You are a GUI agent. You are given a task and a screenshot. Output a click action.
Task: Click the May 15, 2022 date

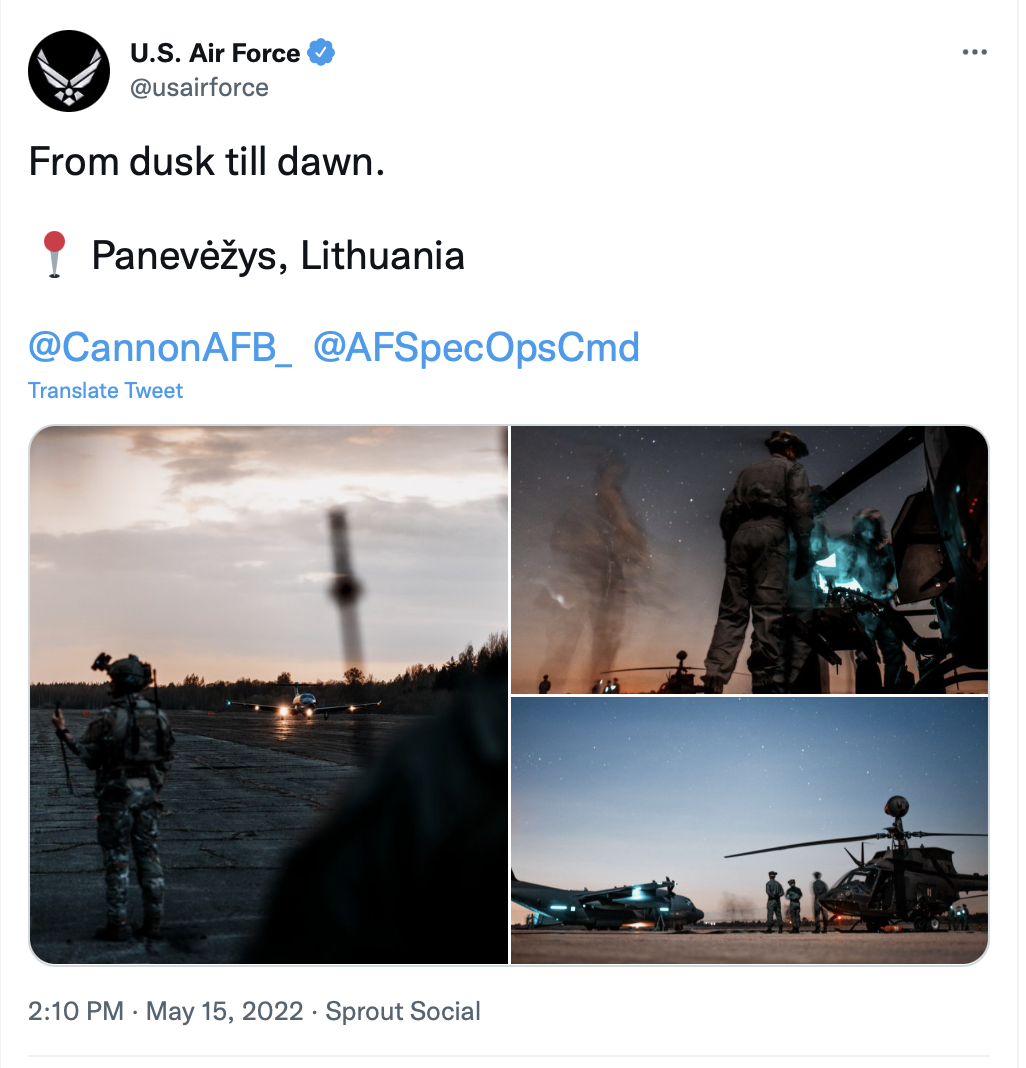point(225,1011)
